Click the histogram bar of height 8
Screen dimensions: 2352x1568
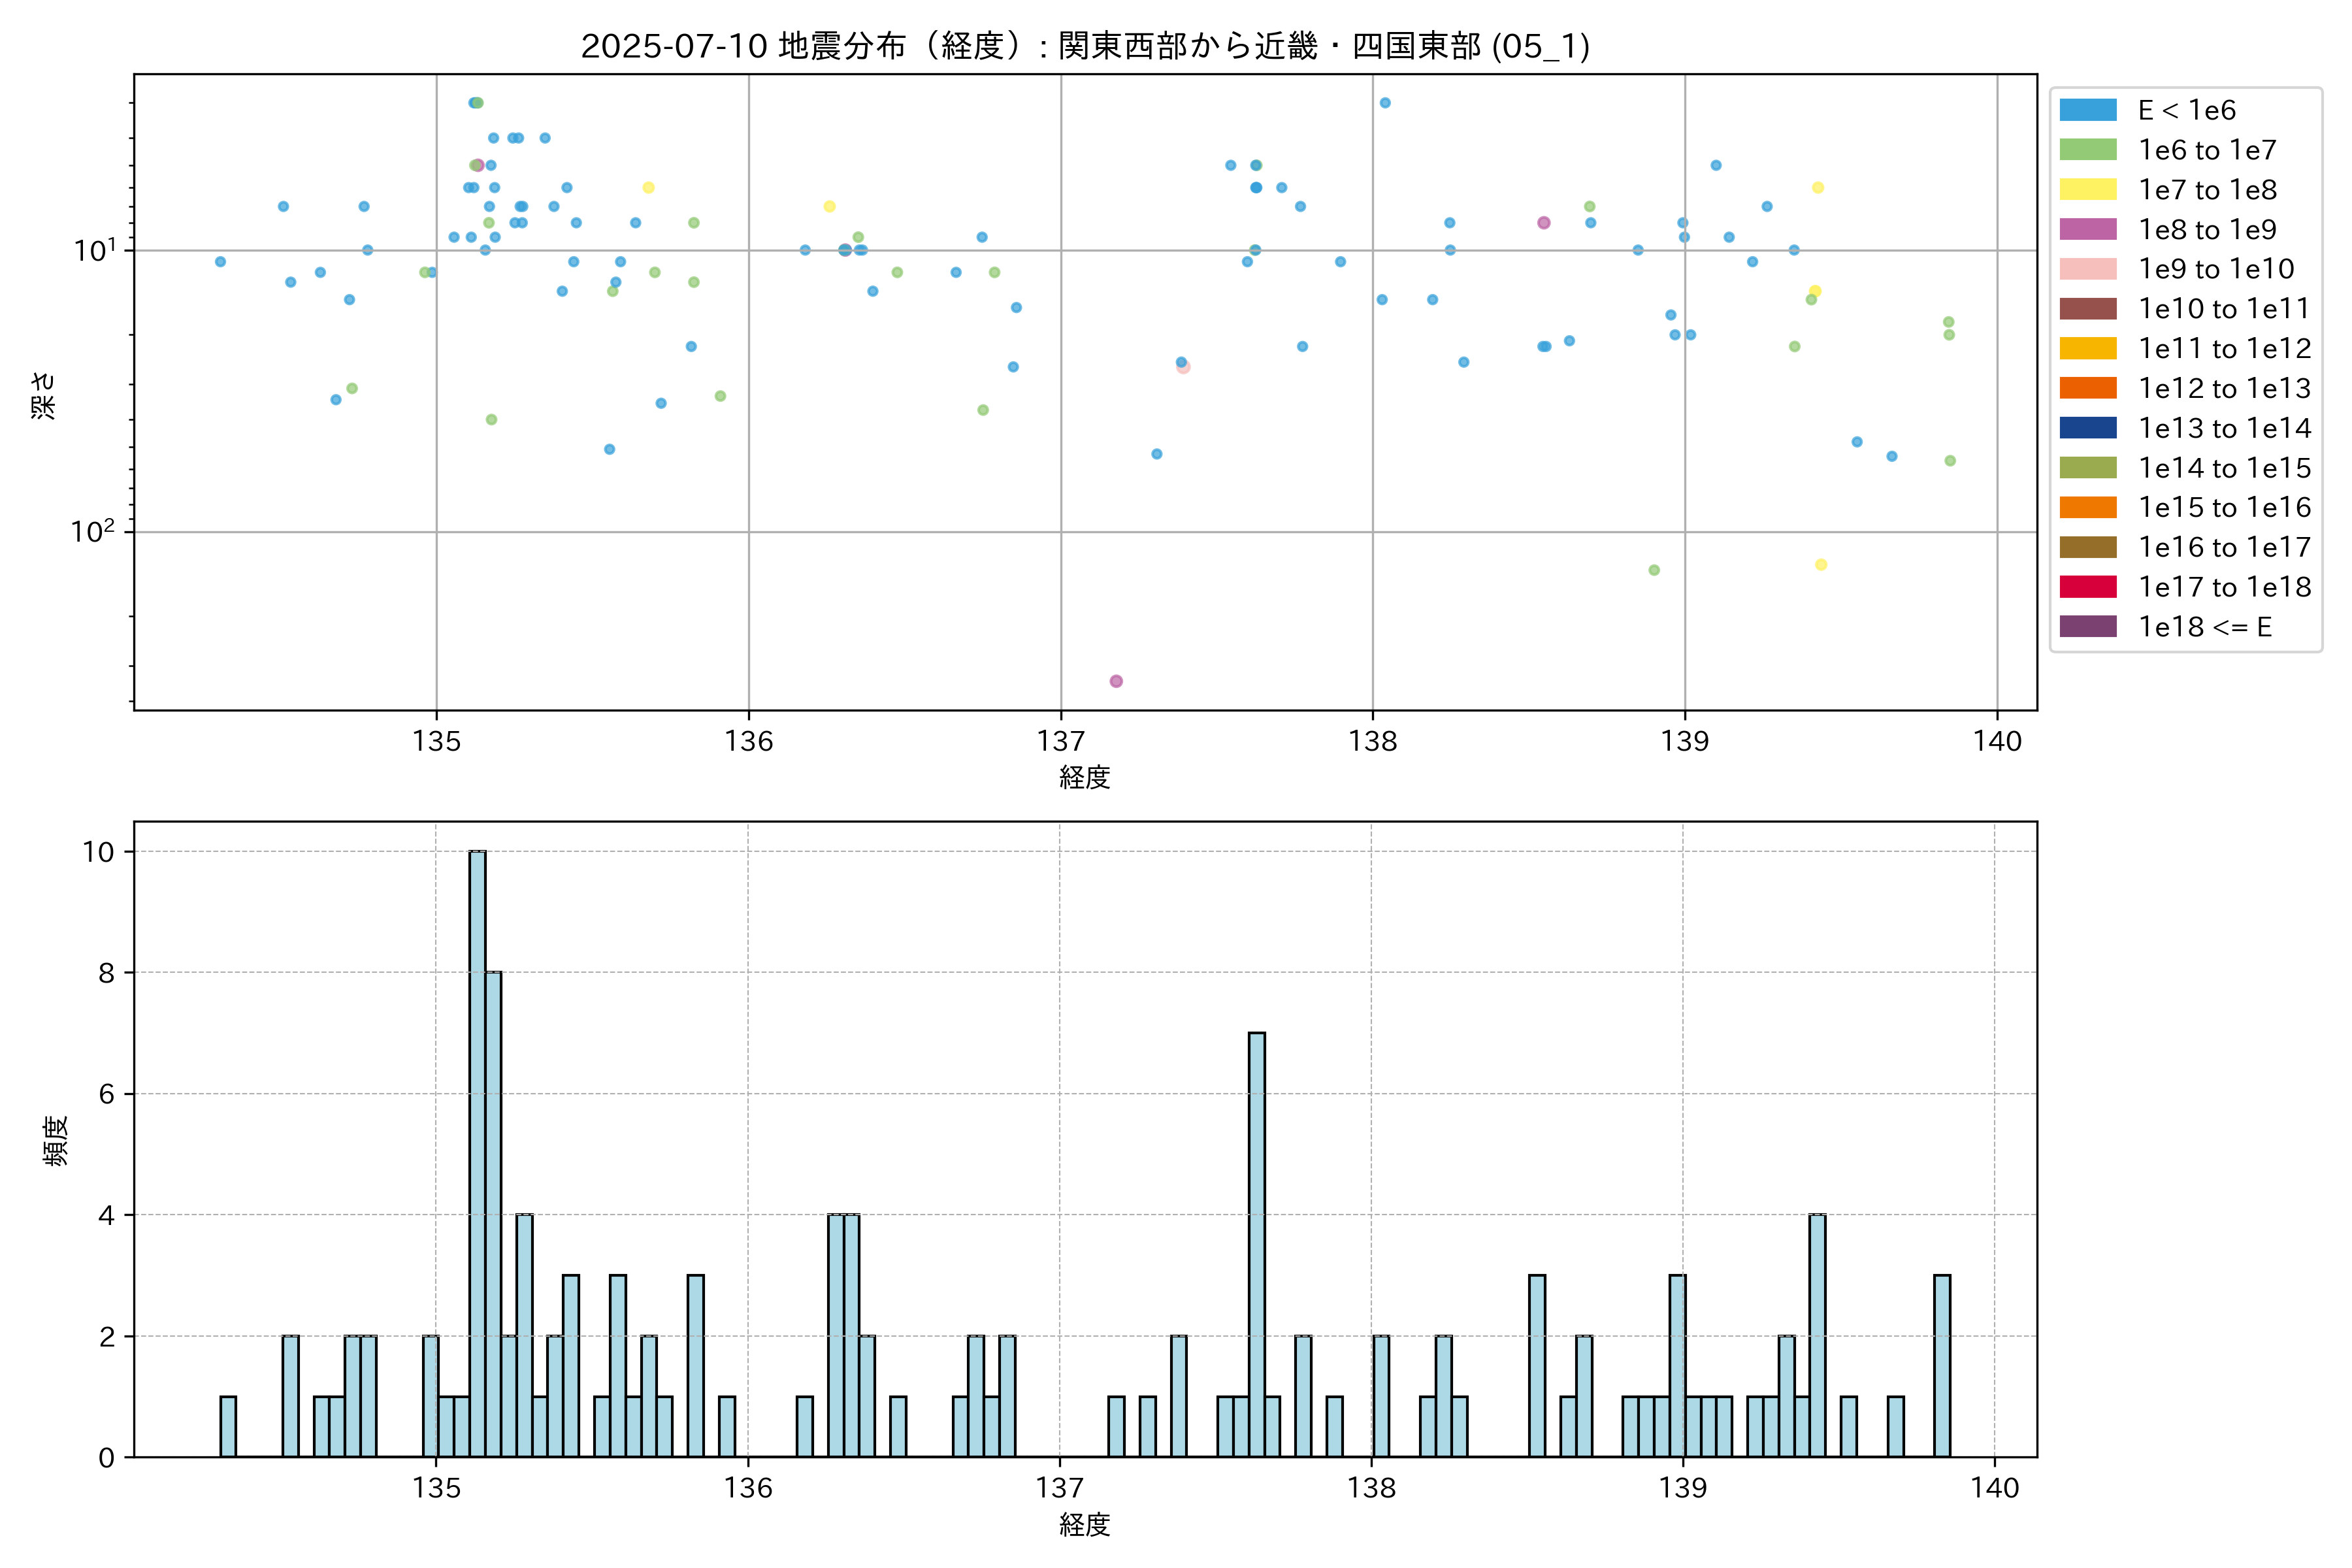(493, 1214)
